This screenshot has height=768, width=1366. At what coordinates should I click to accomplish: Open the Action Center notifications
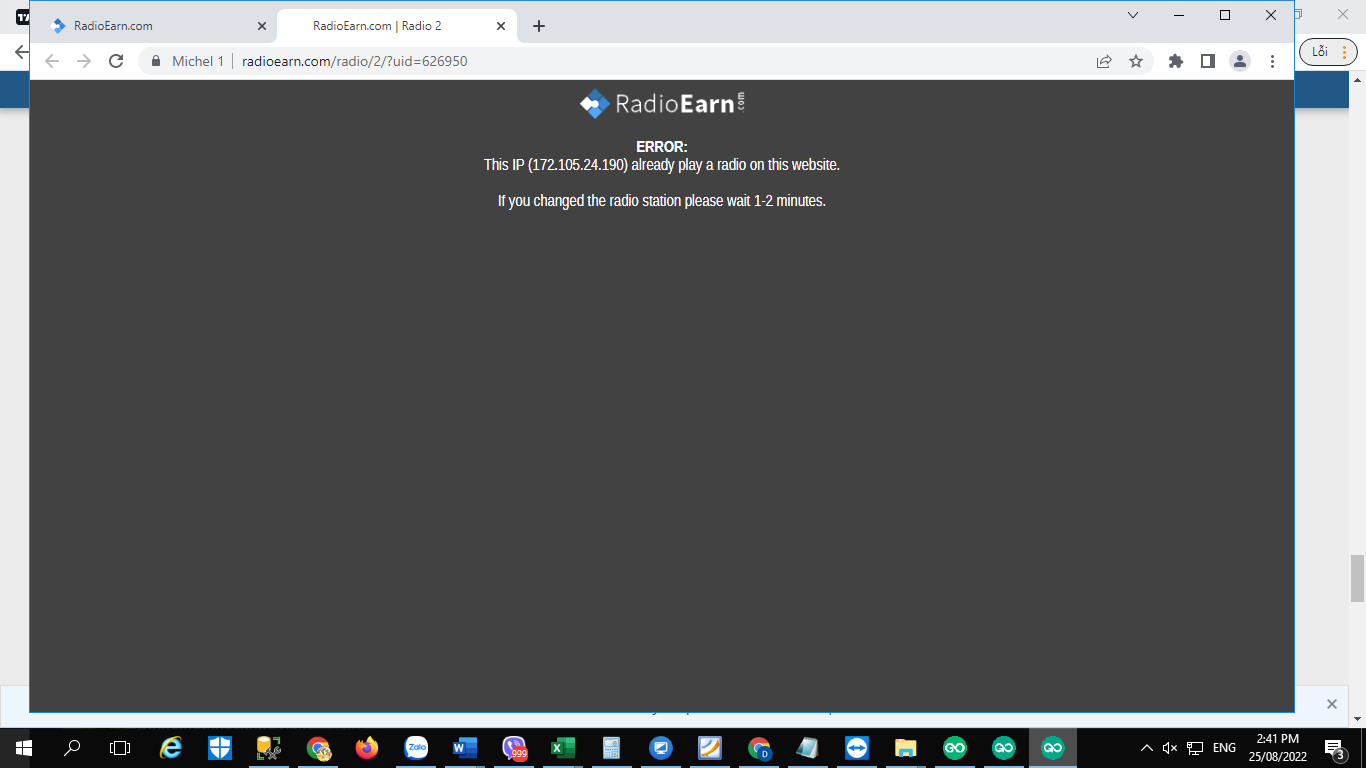point(1334,748)
